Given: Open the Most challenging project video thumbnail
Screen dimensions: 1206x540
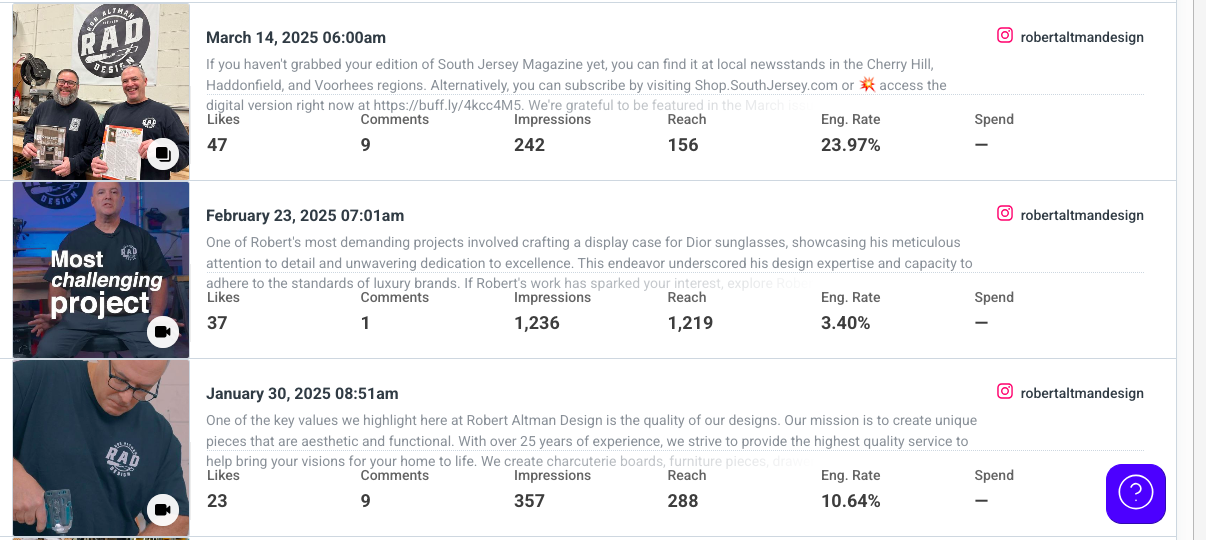Looking at the screenshot, I should 101,269.
